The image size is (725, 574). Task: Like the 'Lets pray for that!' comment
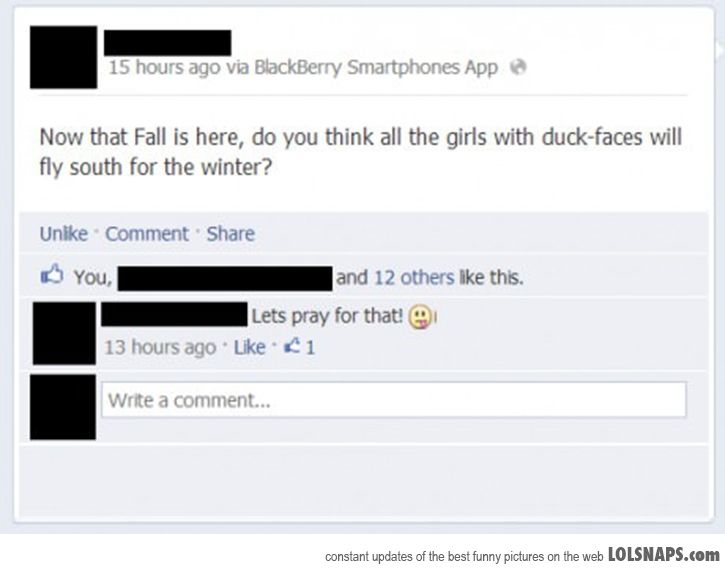point(250,347)
